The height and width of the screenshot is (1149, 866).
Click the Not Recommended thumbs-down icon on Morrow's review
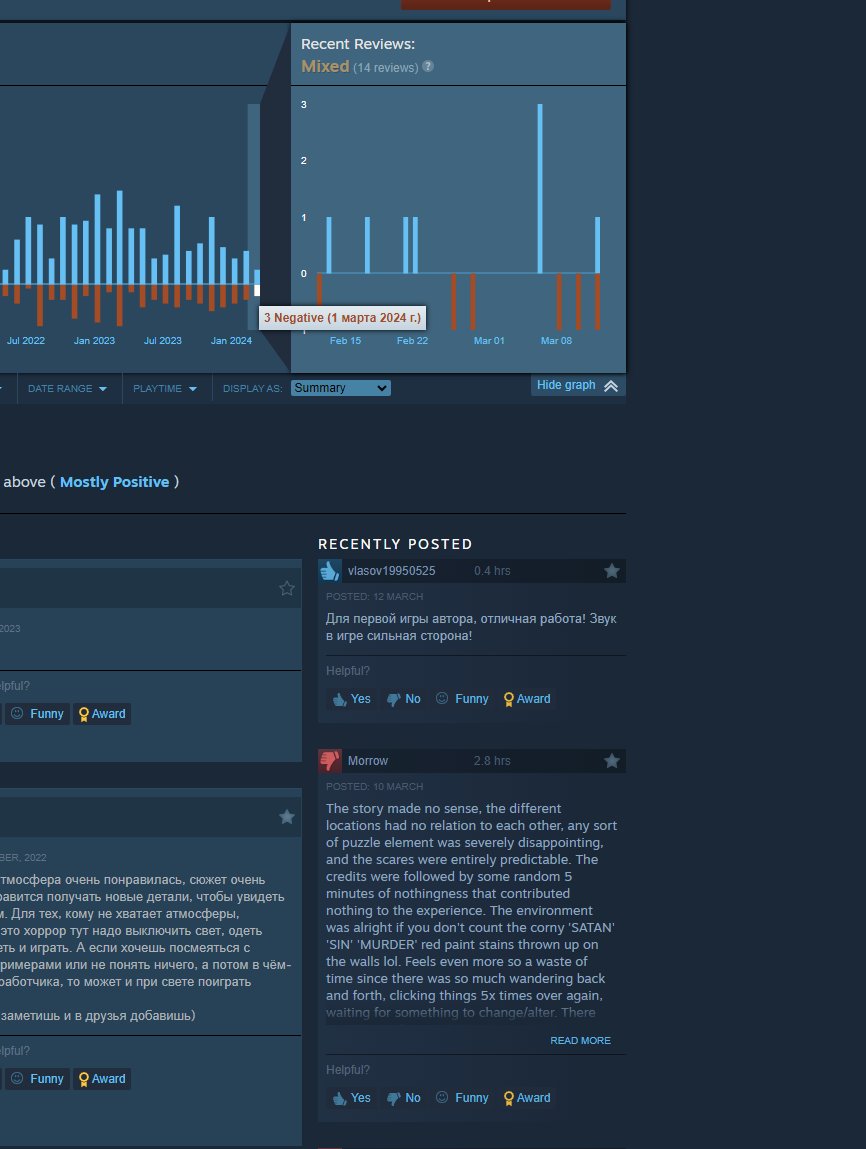330,760
